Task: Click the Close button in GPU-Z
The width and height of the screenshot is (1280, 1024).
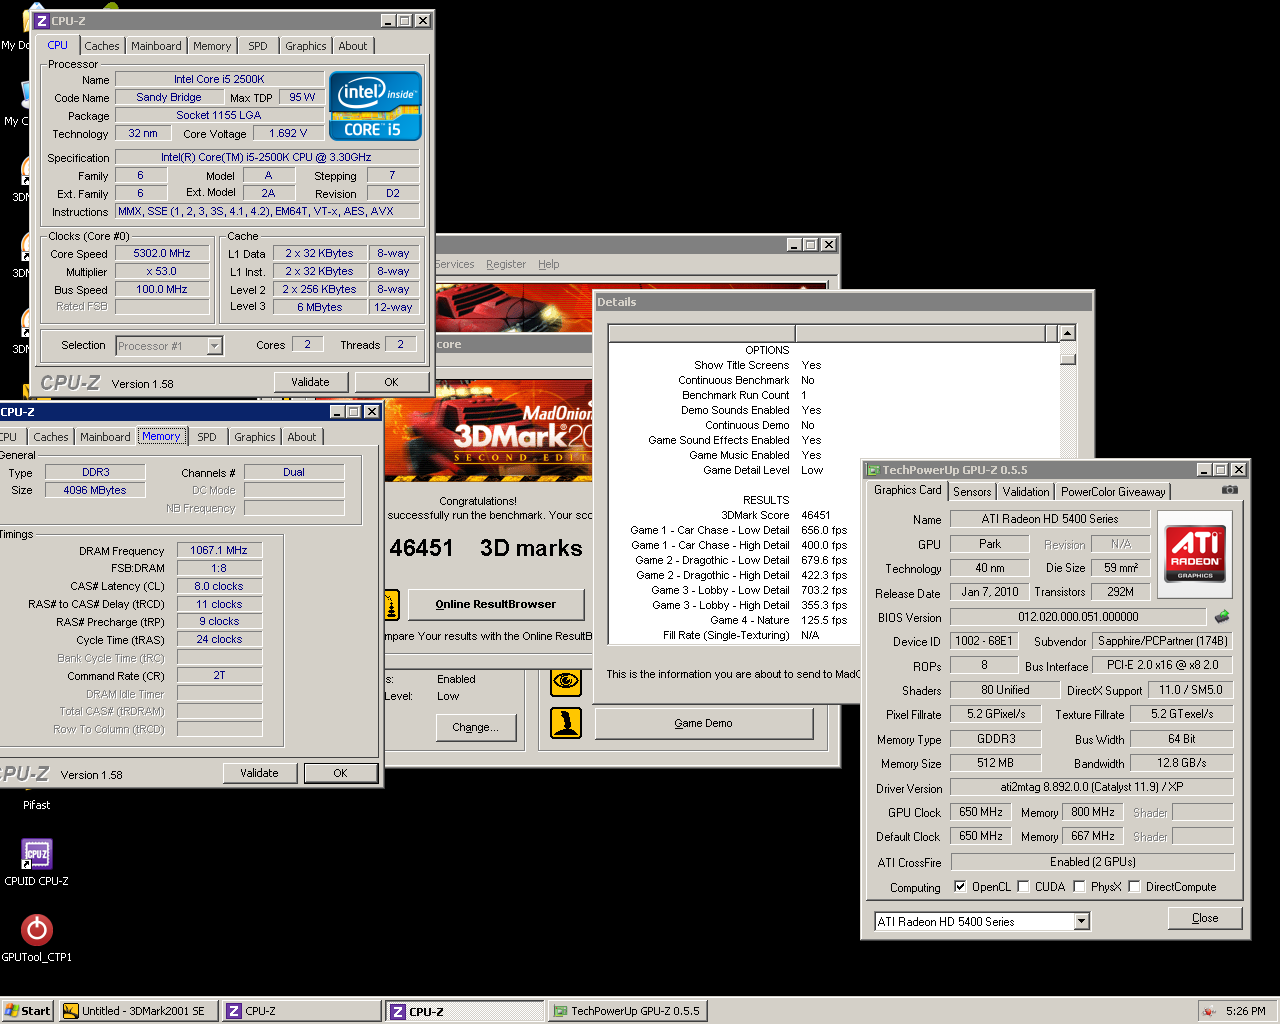Action: pos(1205,918)
